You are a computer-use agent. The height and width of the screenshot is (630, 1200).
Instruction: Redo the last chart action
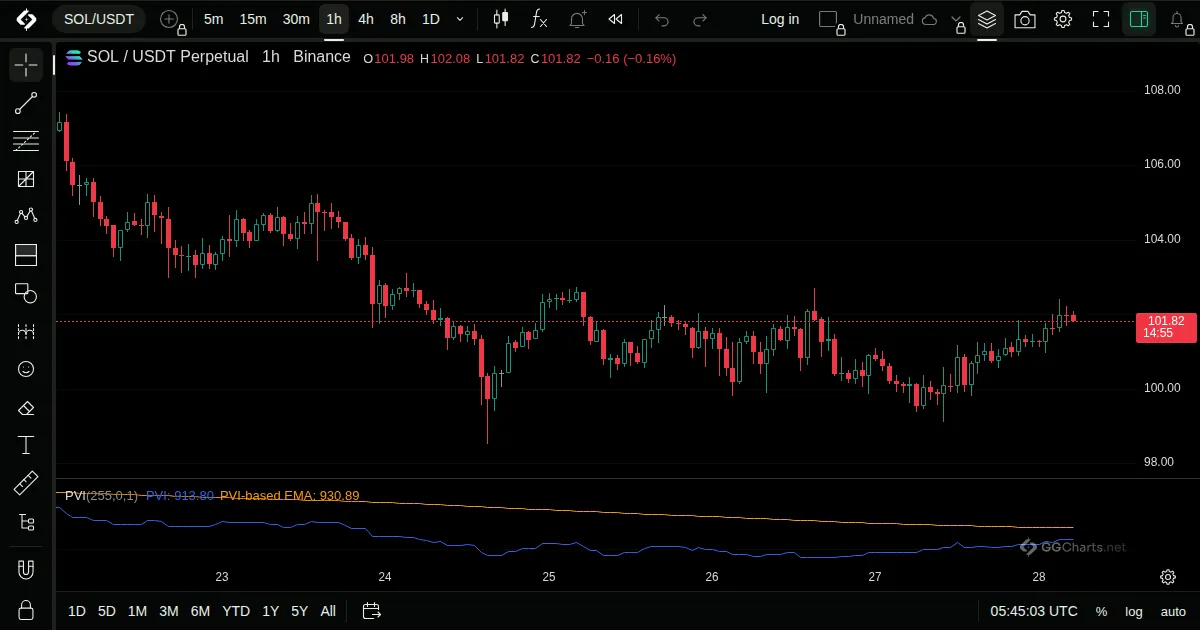[700, 19]
